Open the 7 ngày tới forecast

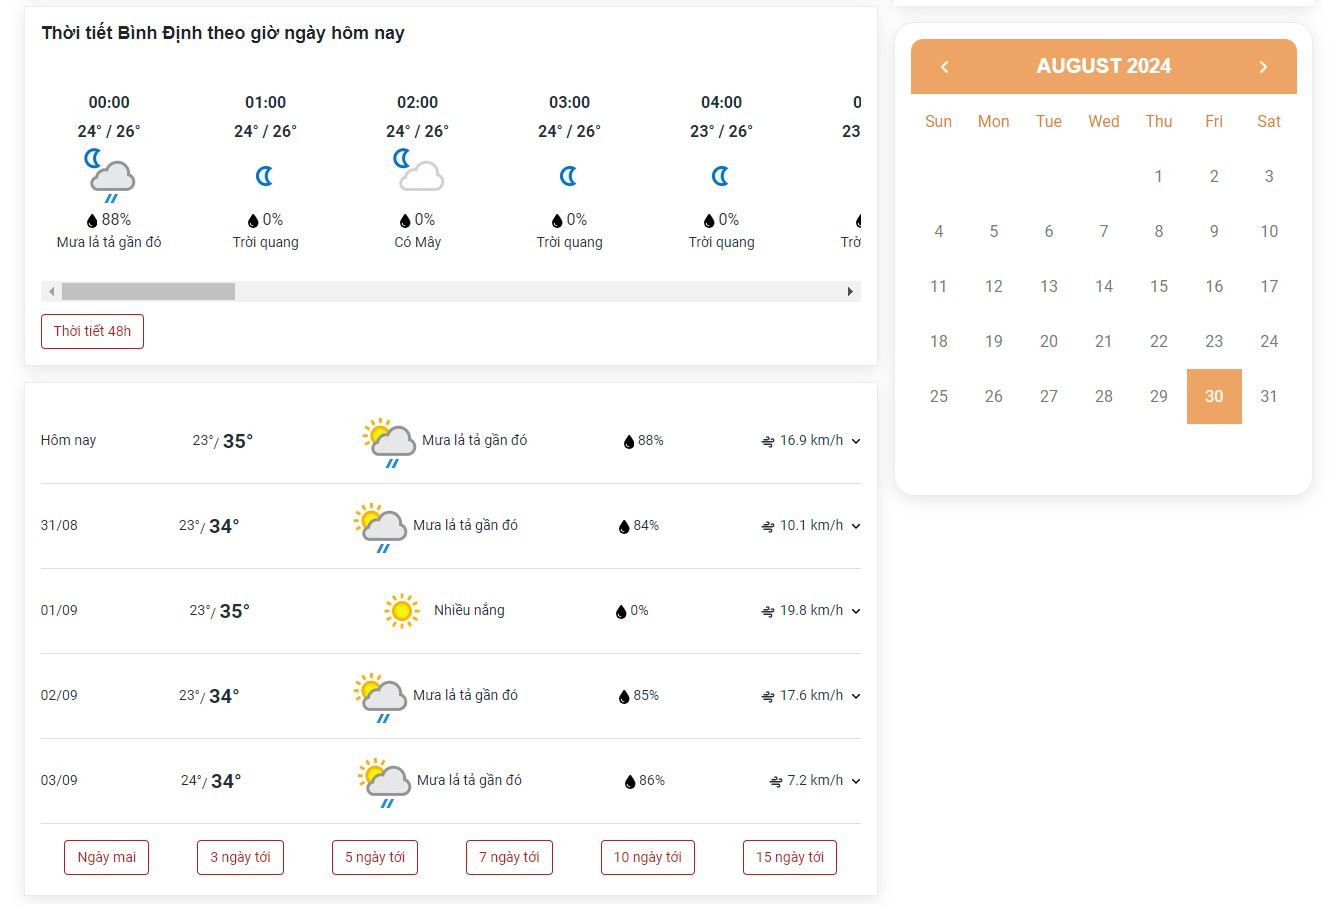click(x=509, y=857)
